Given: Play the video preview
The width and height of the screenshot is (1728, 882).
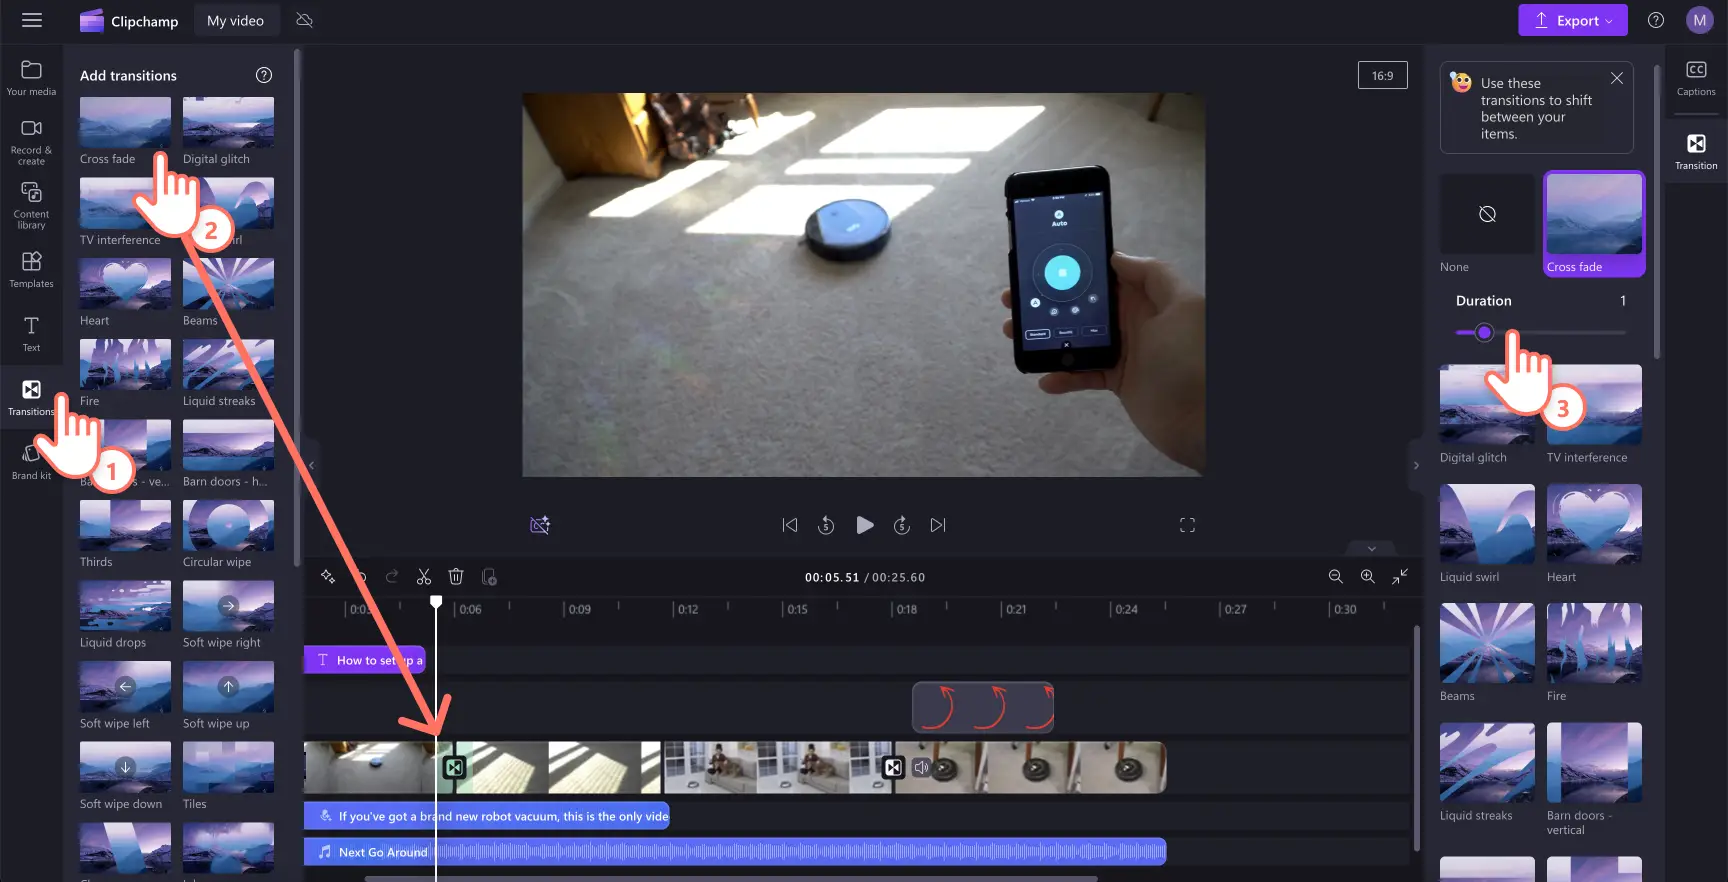Looking at the screenshot, I should [865, 525].
